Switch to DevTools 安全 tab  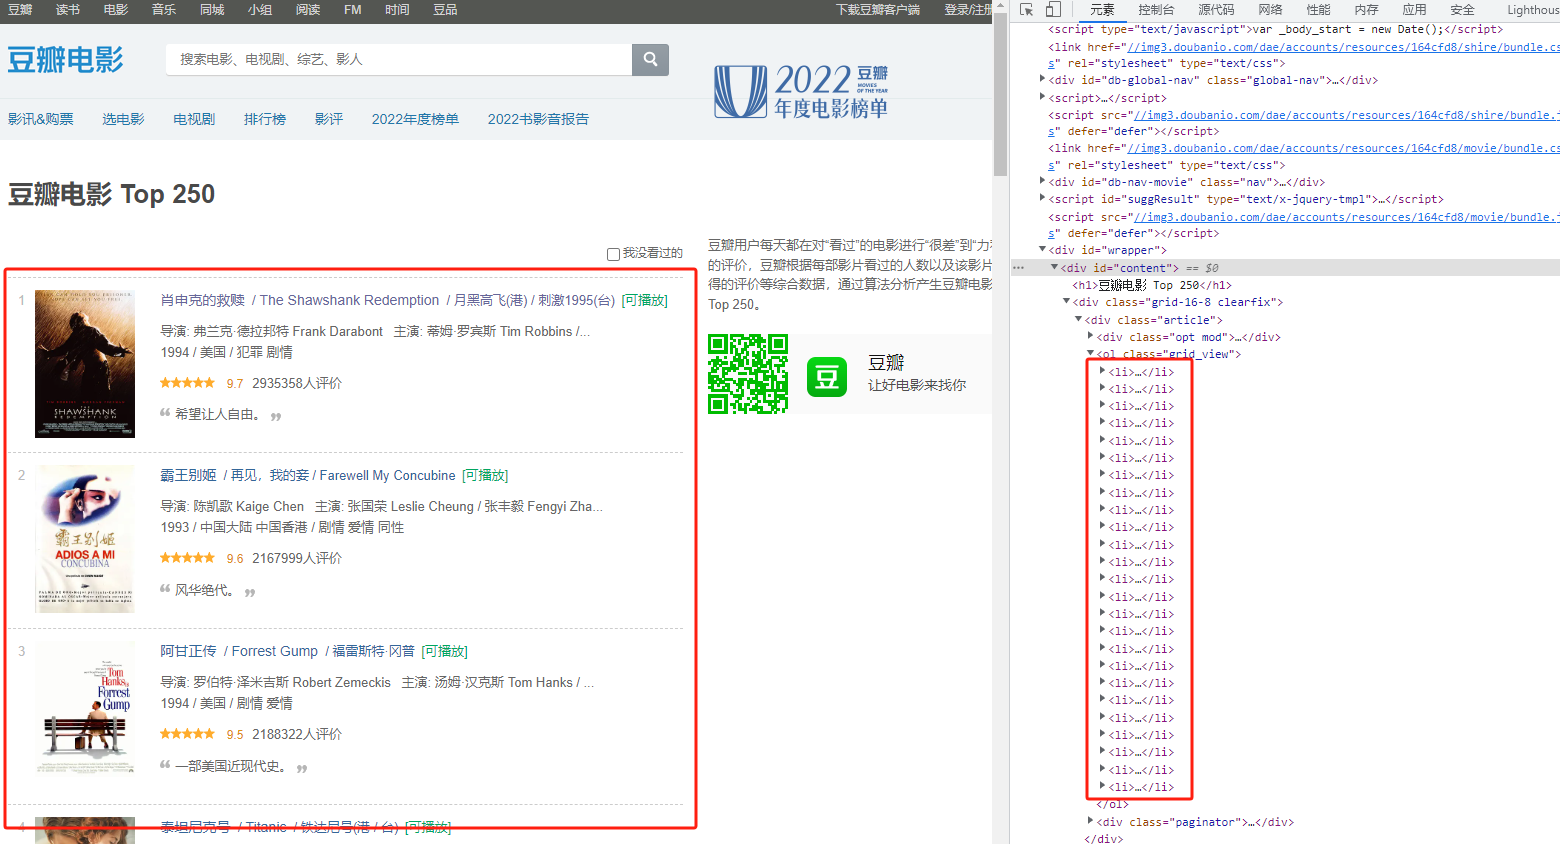coord(1462,10)
